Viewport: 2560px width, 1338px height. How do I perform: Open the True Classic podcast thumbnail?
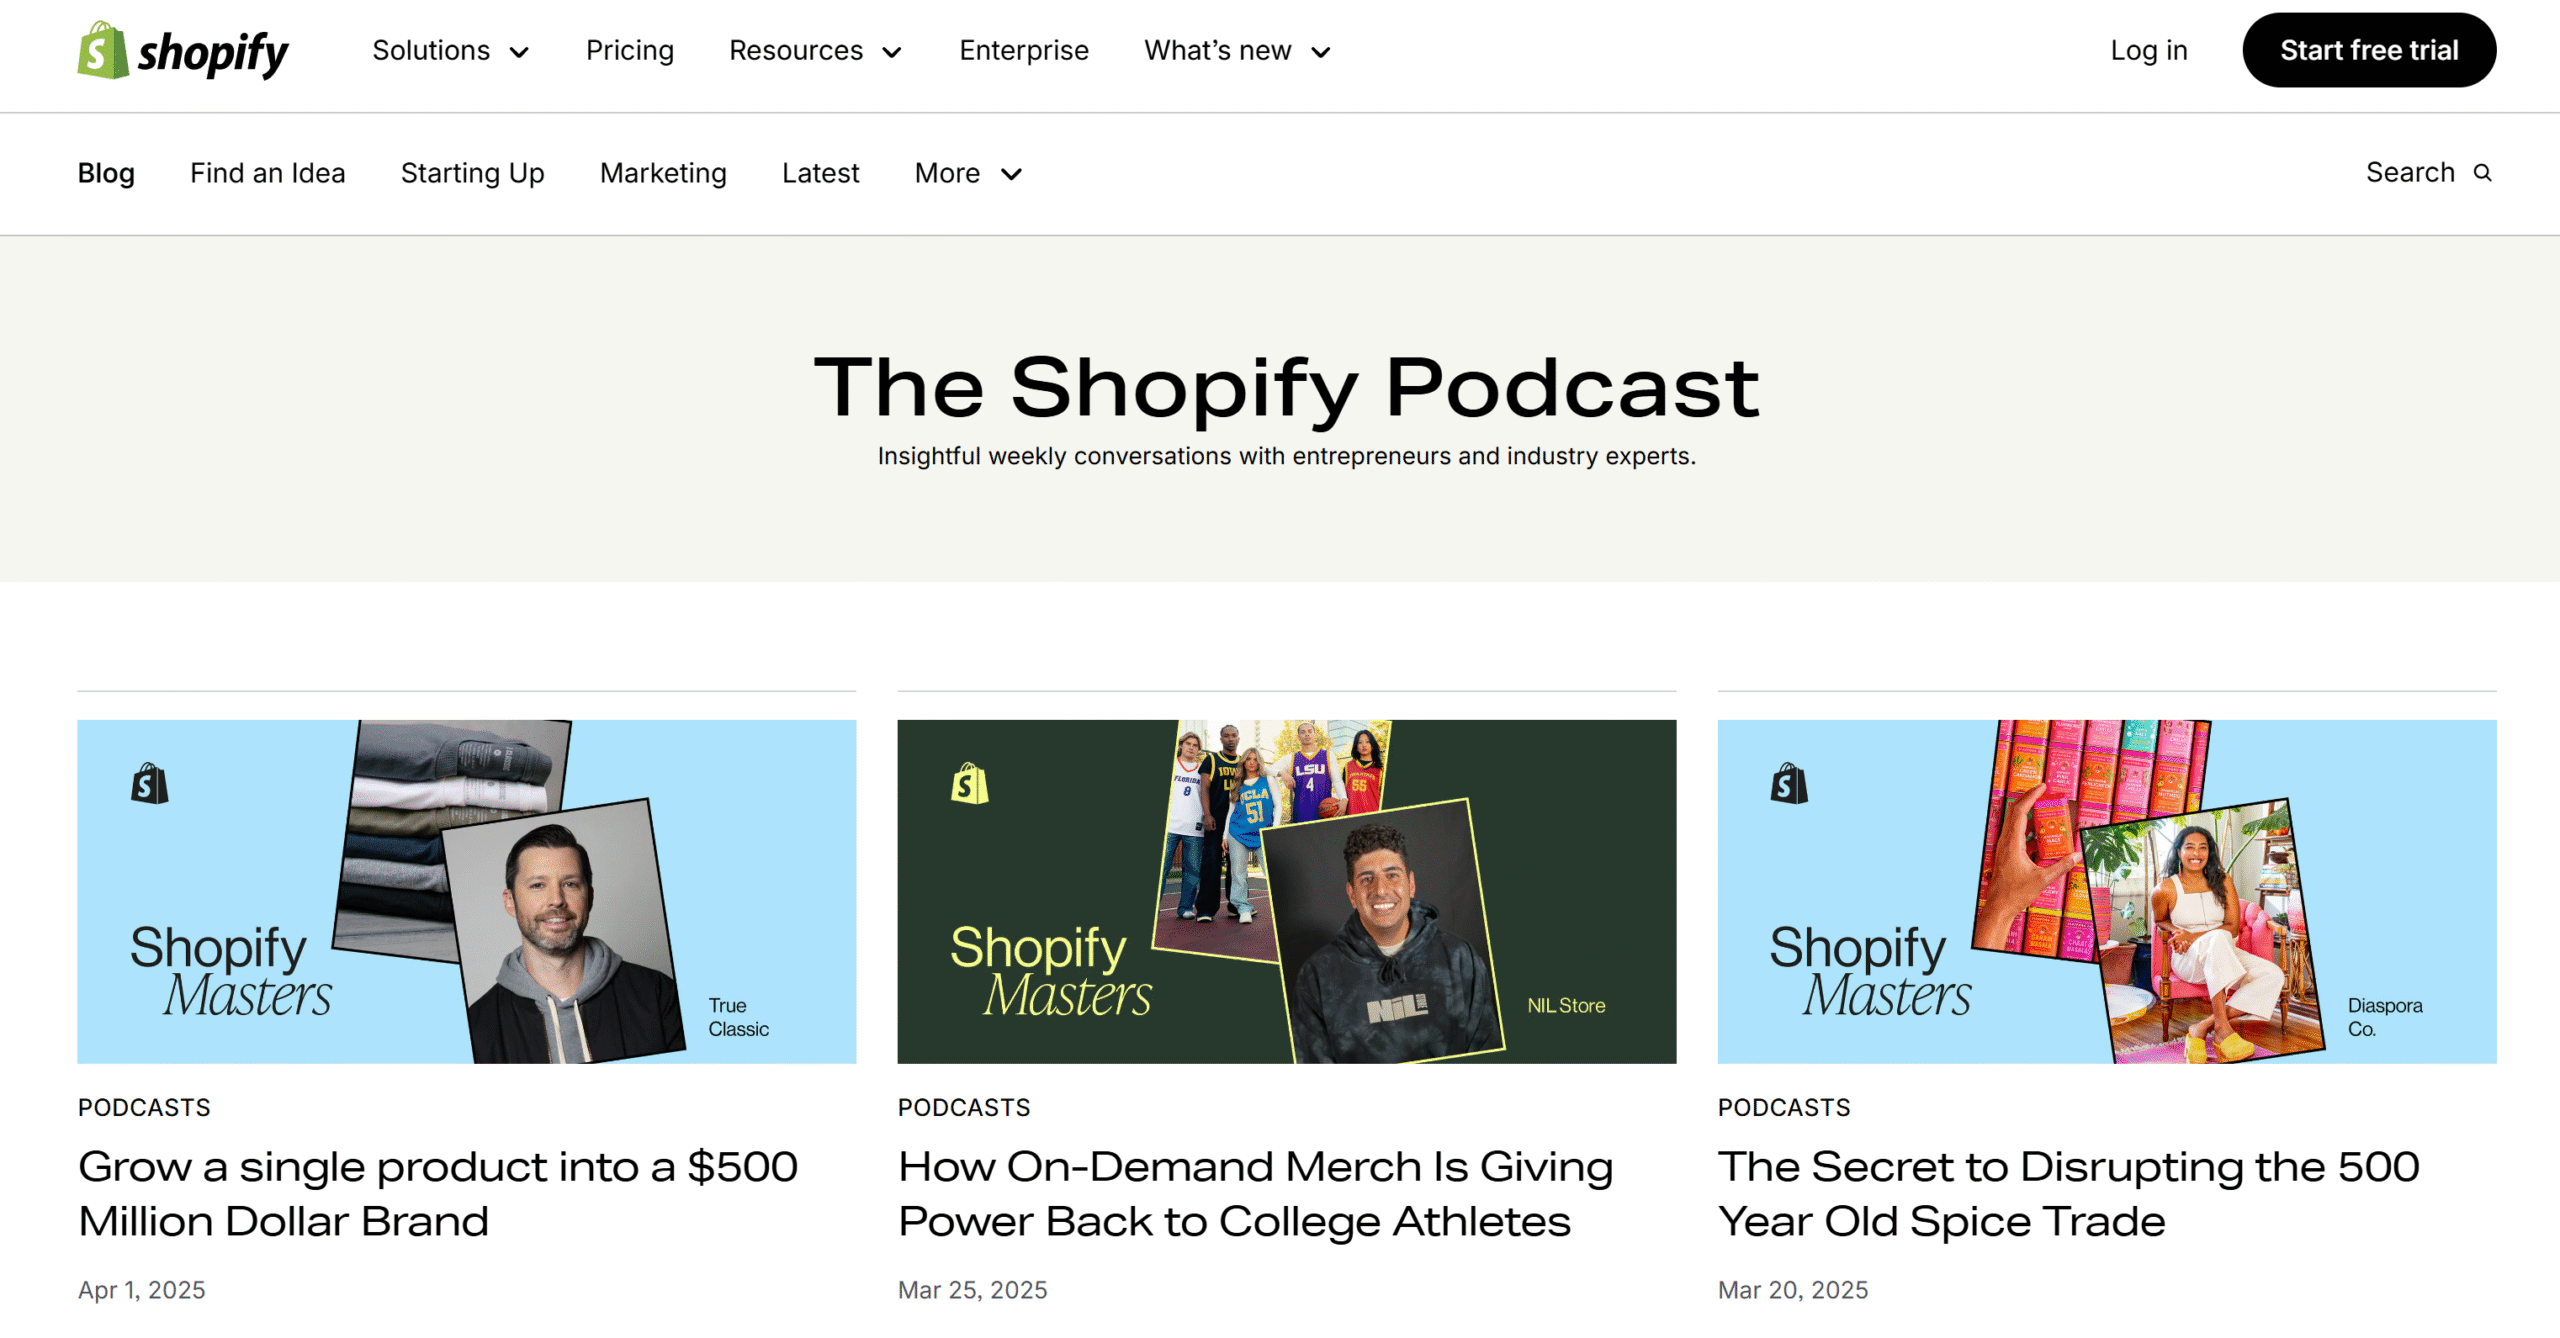click(467, 891)
